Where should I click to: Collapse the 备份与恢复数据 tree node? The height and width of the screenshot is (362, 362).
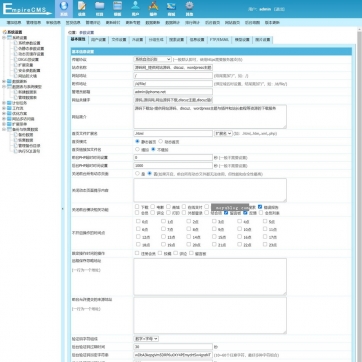coord(4,129)
